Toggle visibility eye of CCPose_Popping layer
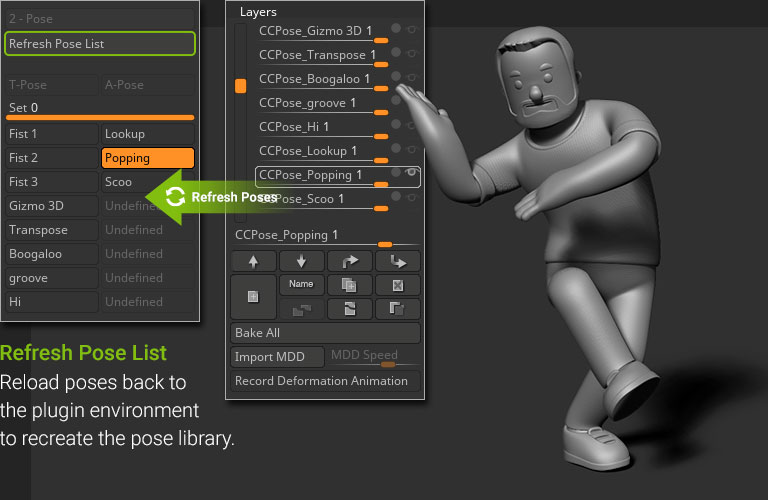768x500 pixels. pyautogui.click(x=411, y=173)
